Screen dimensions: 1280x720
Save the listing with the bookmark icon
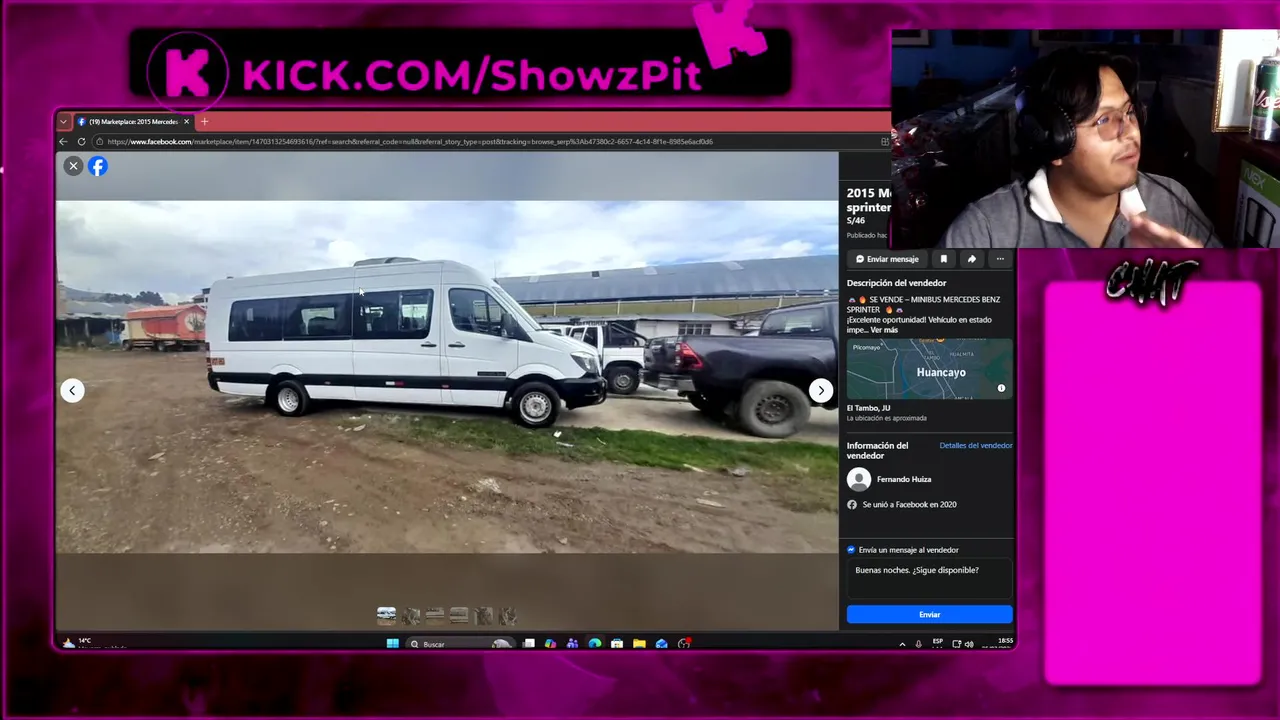pyautogui.click(x=943, y=259)
